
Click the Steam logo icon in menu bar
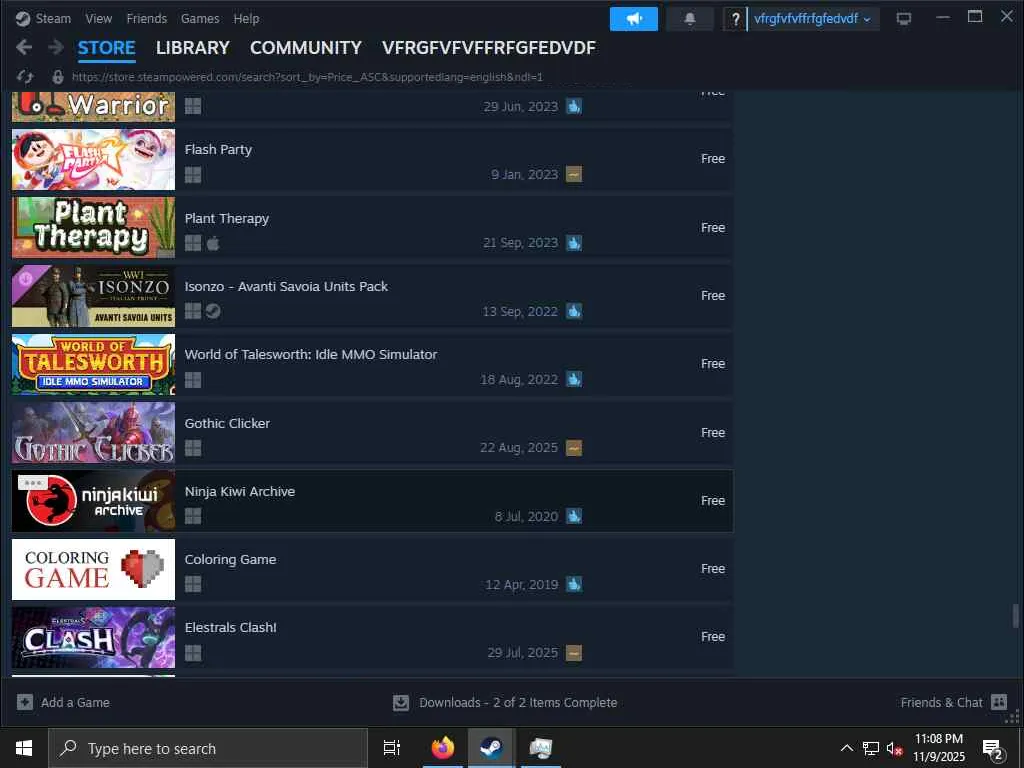(x=23, y=19)
